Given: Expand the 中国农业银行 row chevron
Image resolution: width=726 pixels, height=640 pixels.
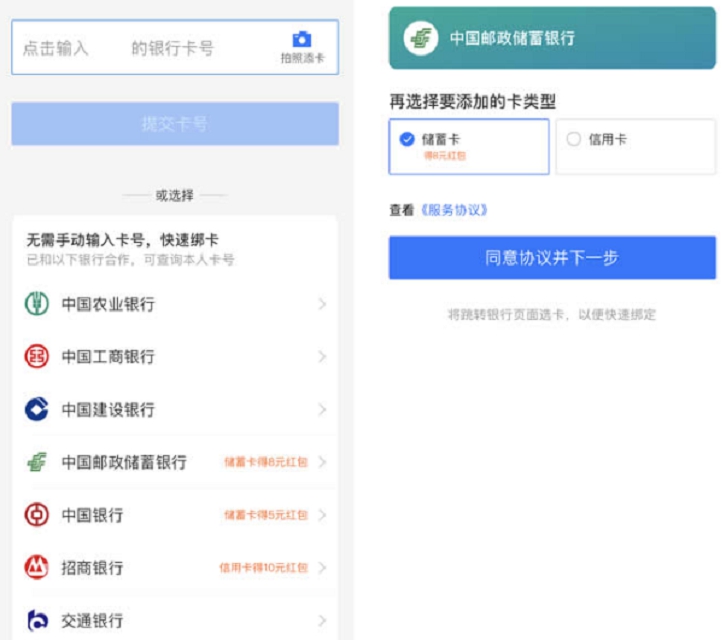Looking at the screenshot, I should coord(322,304).
